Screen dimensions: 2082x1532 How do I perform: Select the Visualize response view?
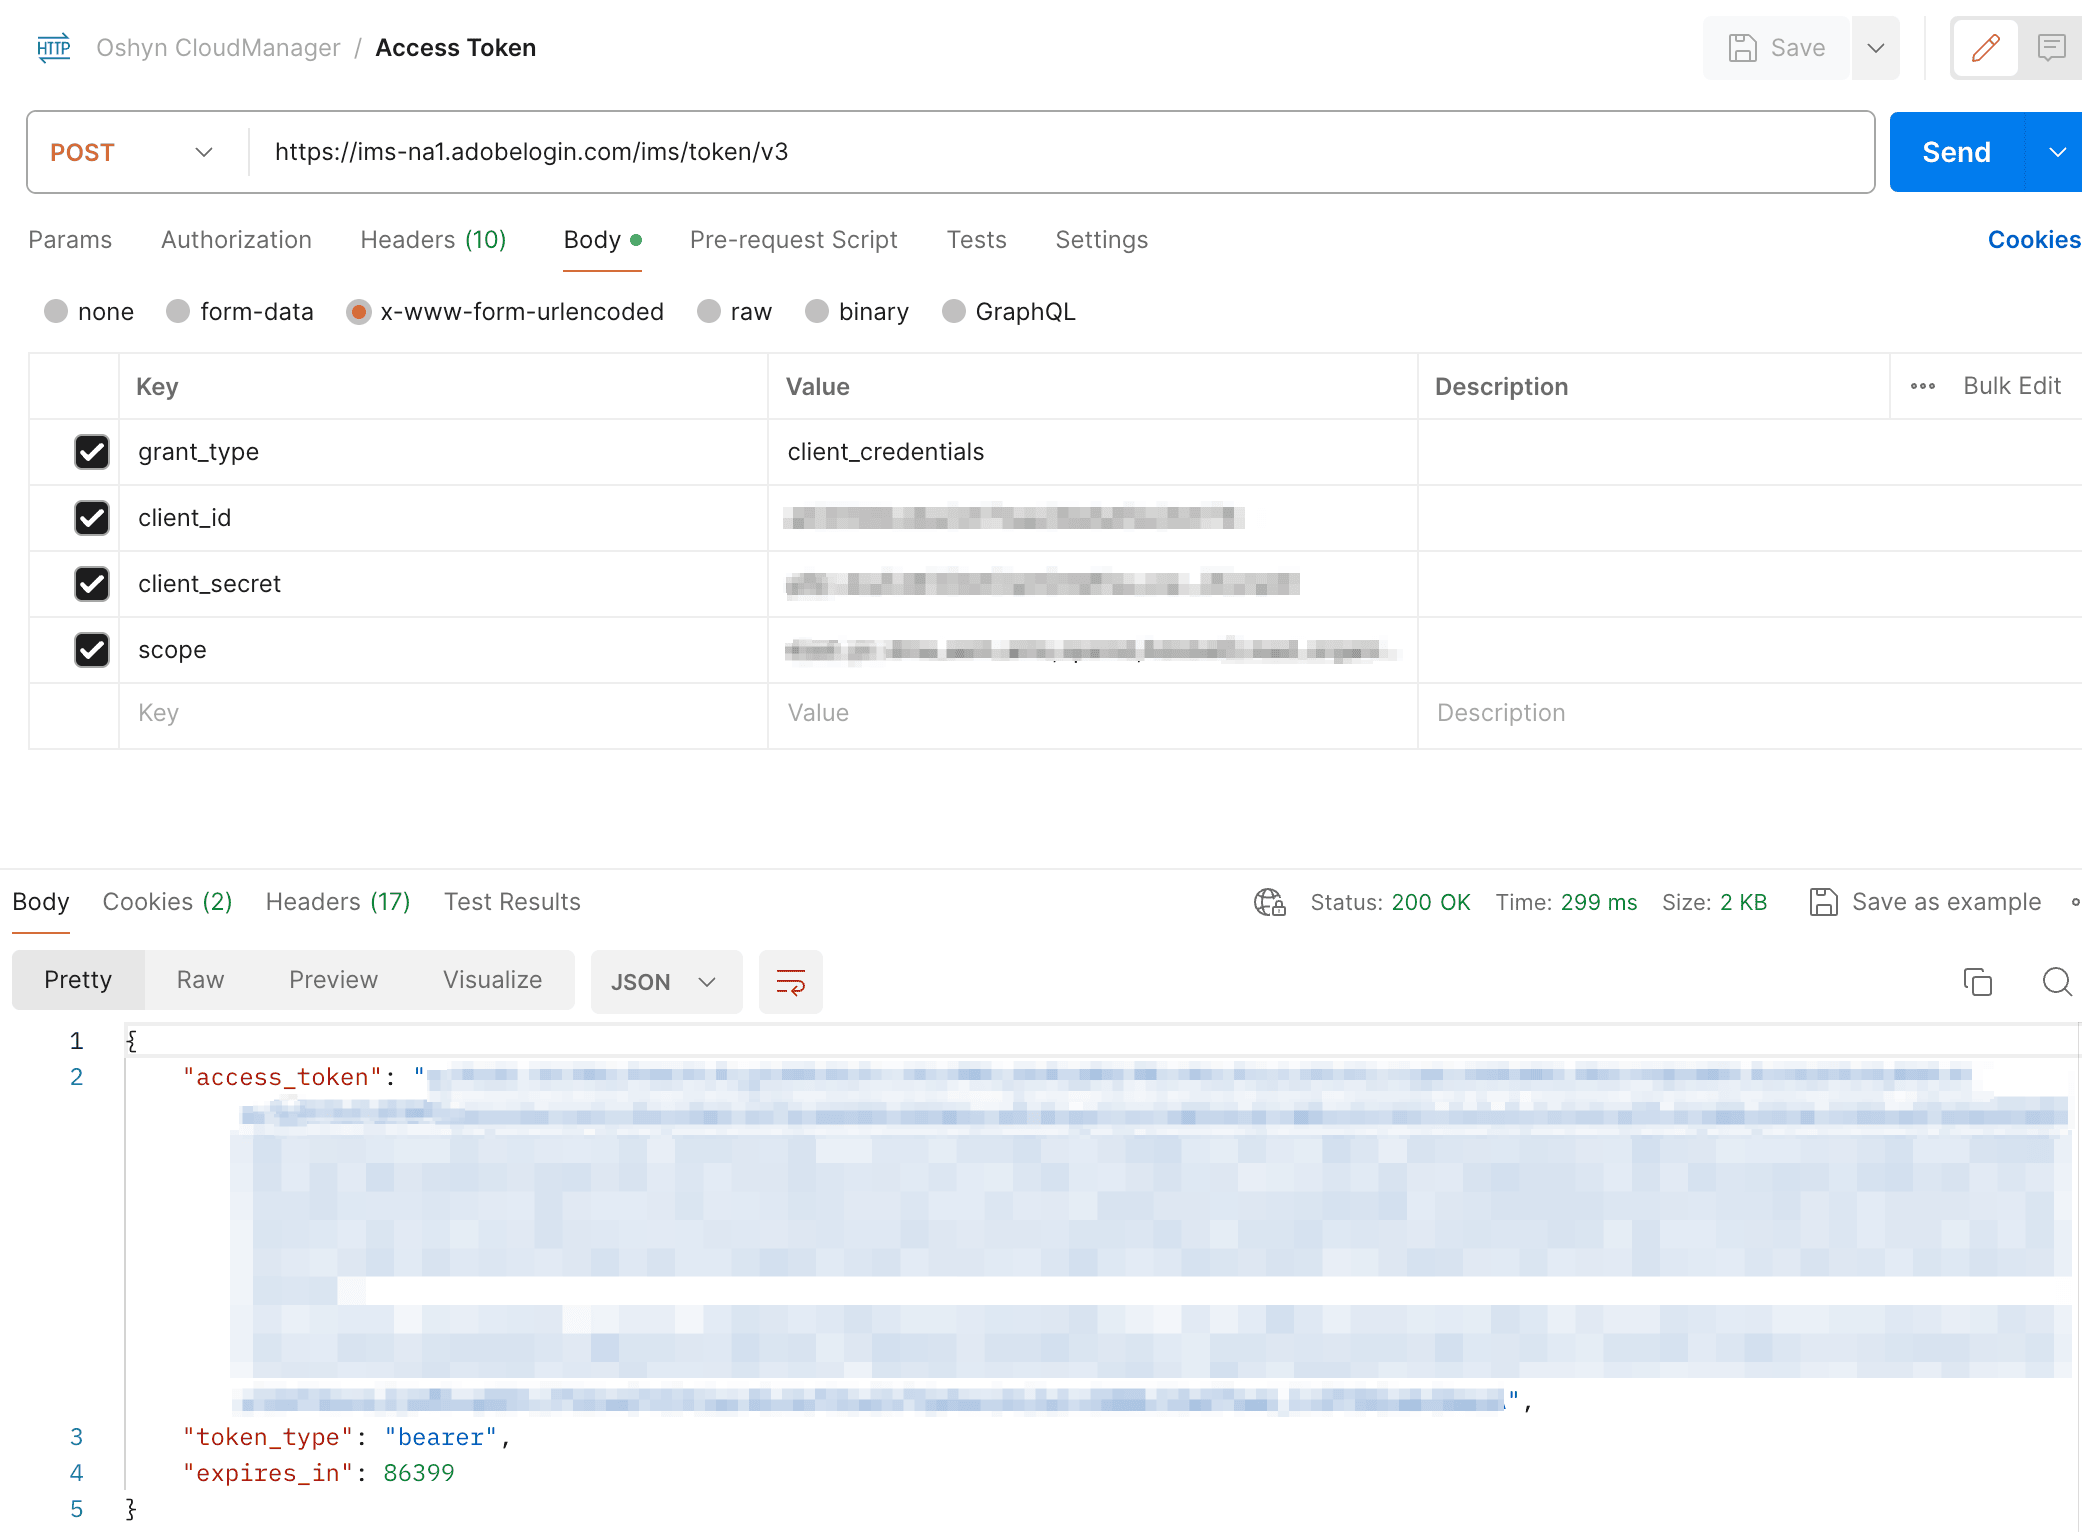492,980
